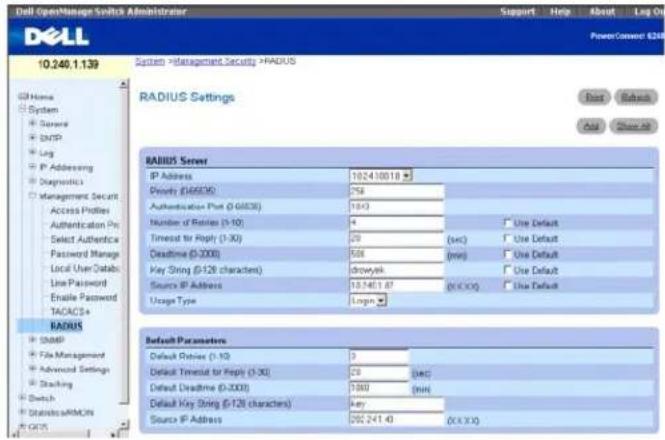Check Use Default for Source IP Address
Image resolution: width=665 pixels, height=440 pixels.
pos(507,285)
